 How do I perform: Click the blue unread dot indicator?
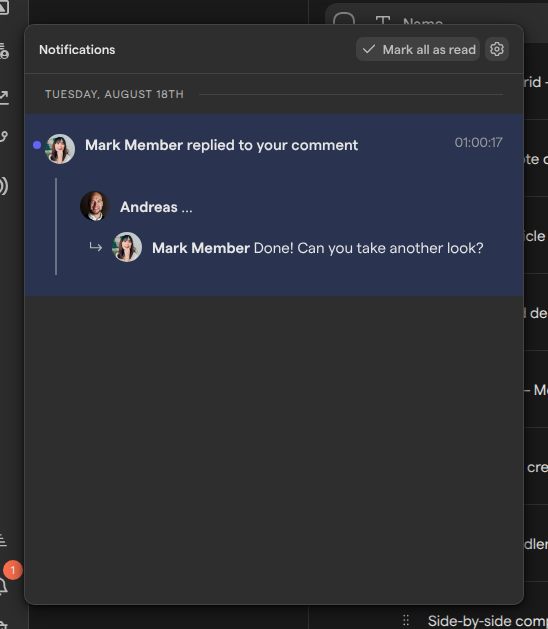[37, 145]
